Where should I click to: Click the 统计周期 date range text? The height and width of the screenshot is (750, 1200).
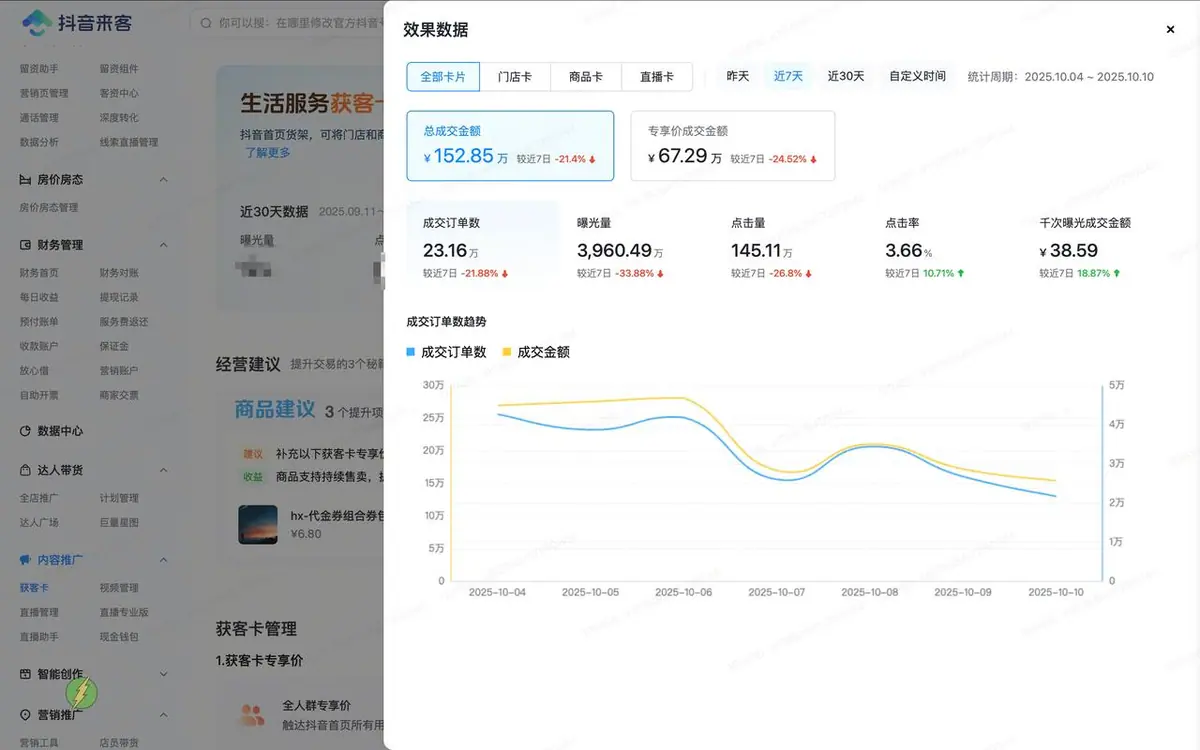[1061, 76]
